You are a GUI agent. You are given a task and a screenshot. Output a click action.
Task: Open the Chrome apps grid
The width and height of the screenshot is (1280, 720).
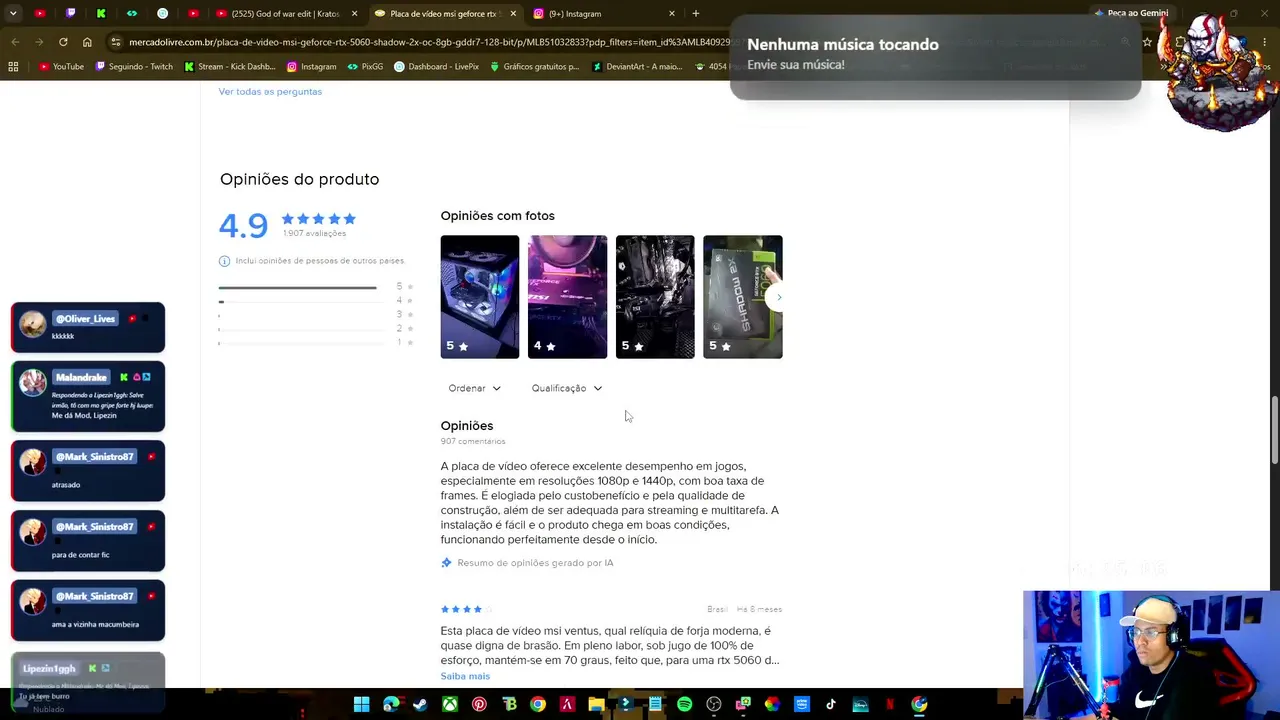click(x=13, y=67)
